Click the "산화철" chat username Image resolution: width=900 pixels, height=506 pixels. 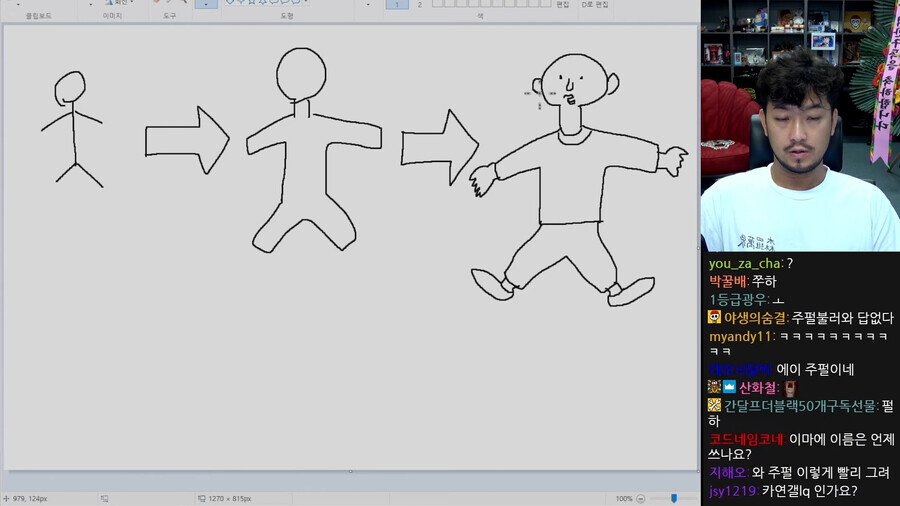tap(758, 388)
